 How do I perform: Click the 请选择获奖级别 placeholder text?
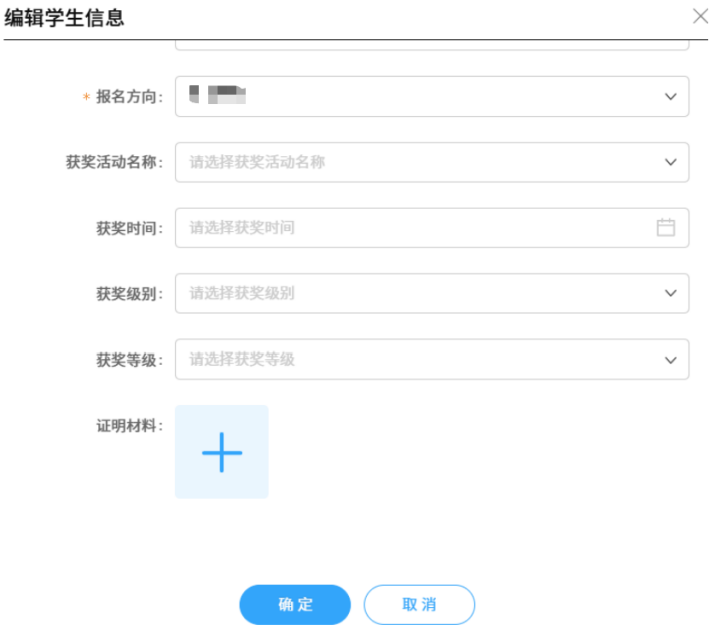pos(242,293)
